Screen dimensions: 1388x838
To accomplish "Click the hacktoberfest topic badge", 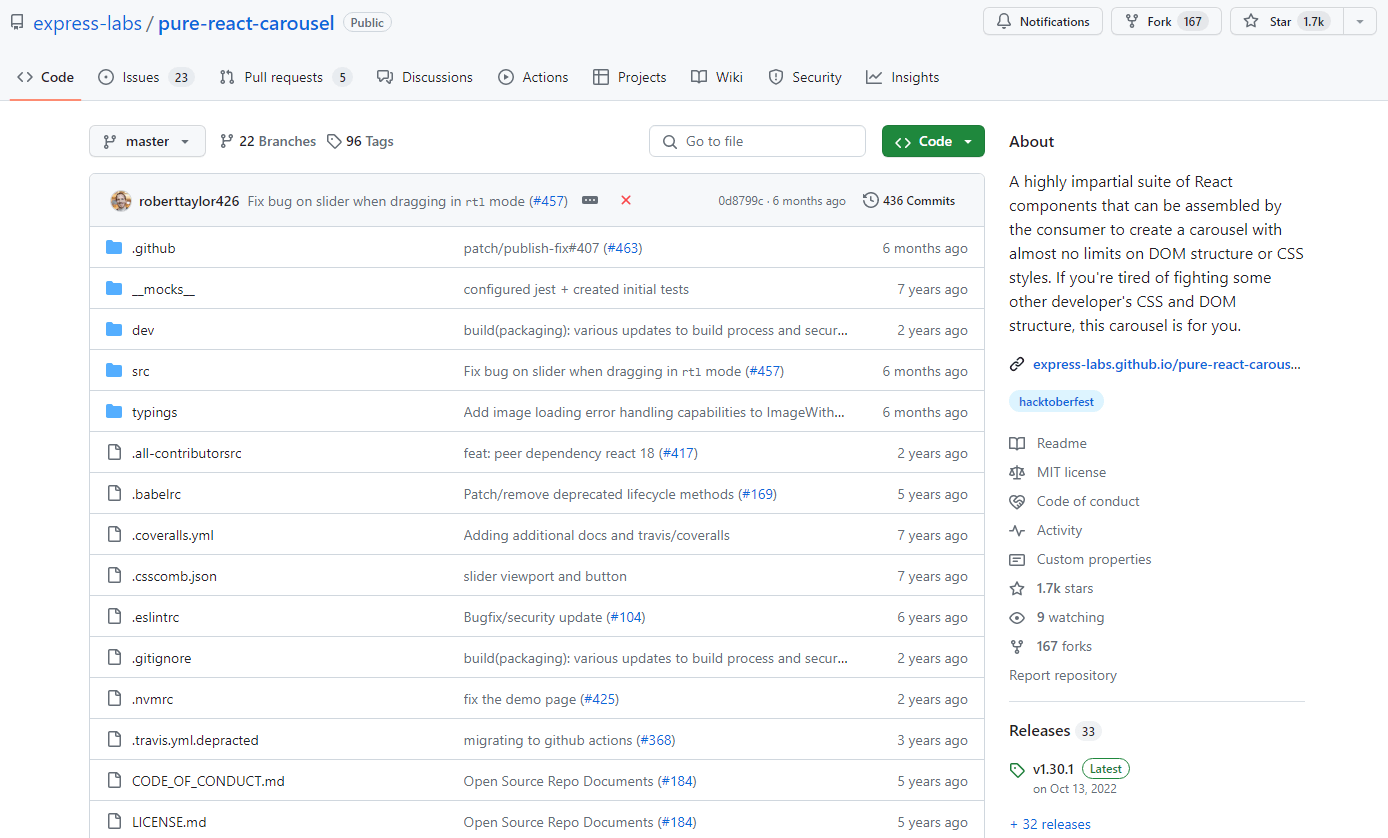I will tap(1056, 401).
